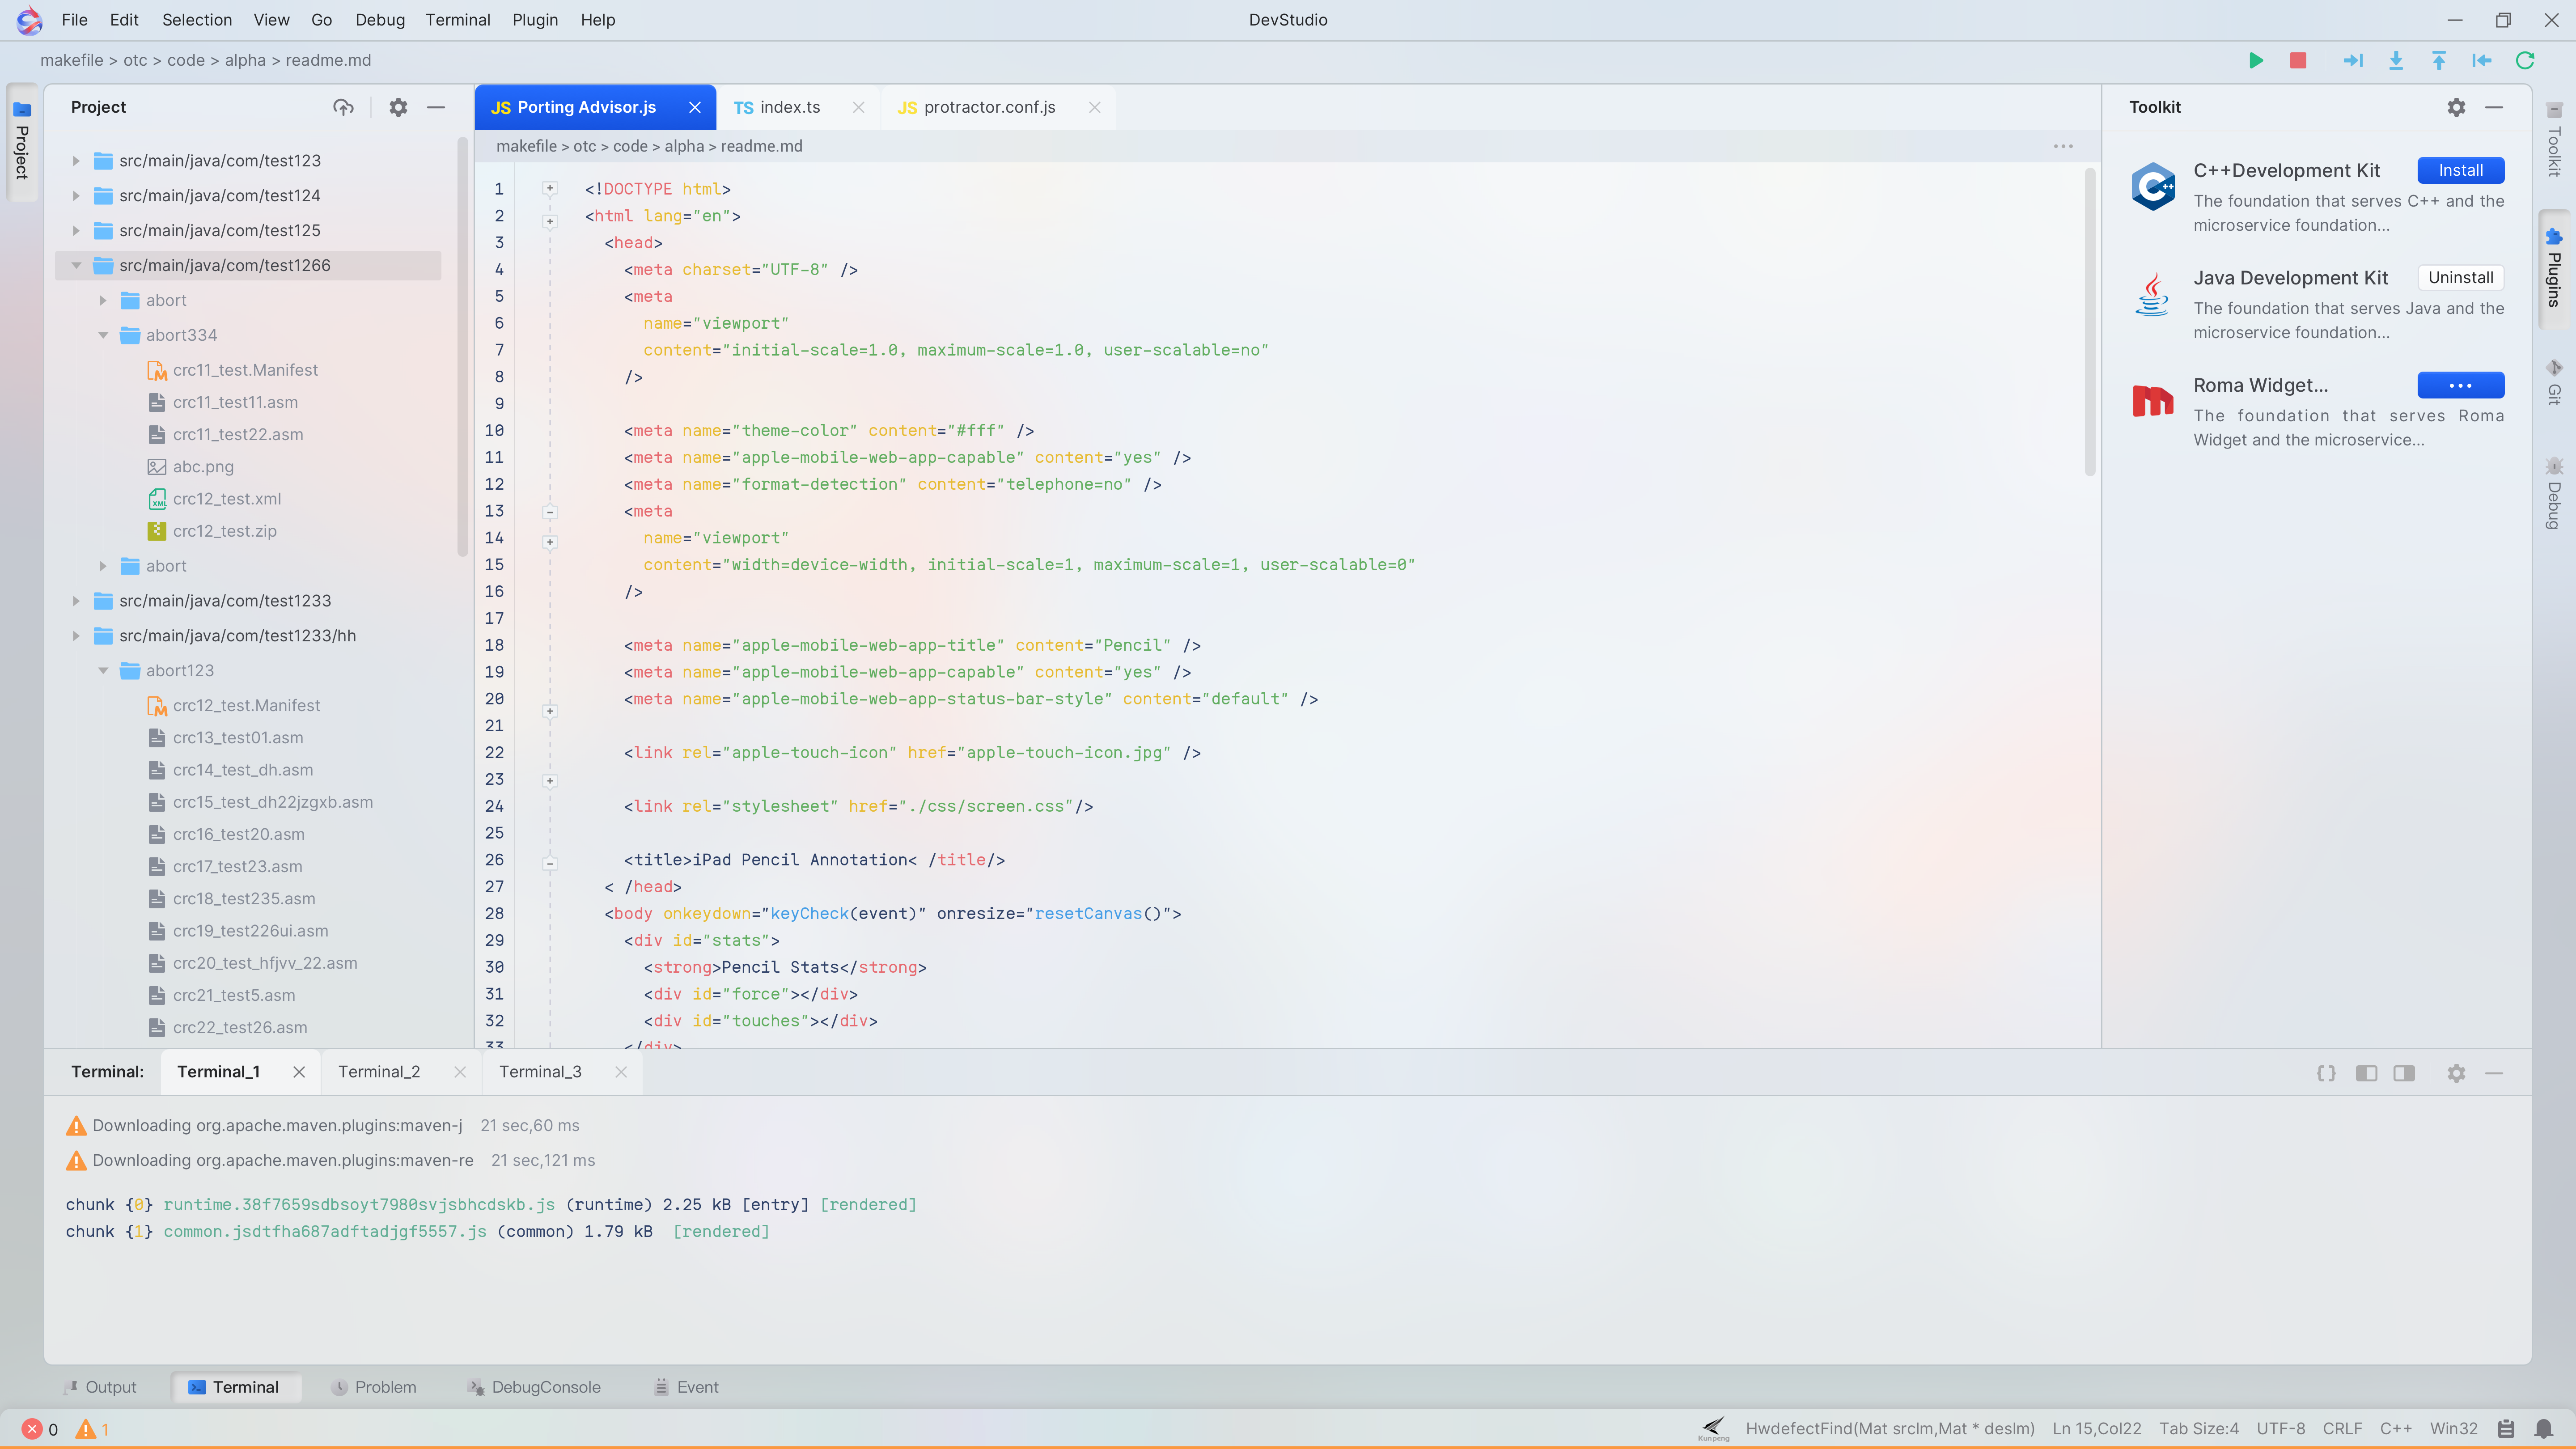Toggle left split layout for the terminal
The image size is (2576, 1449).
2366,1073
